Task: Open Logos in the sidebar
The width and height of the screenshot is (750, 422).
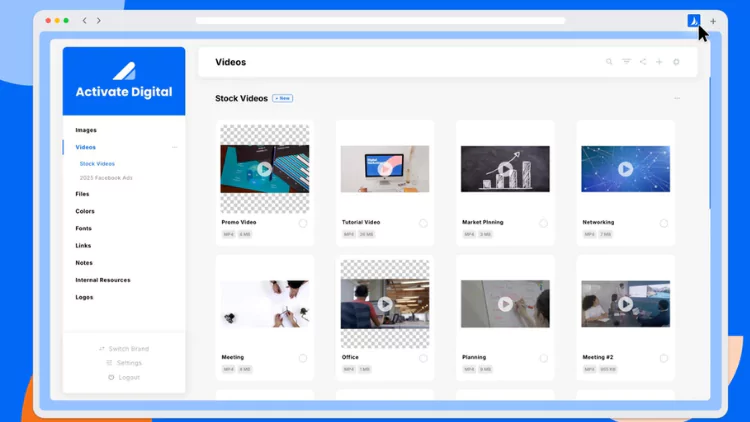Action: tap(84, 297)
